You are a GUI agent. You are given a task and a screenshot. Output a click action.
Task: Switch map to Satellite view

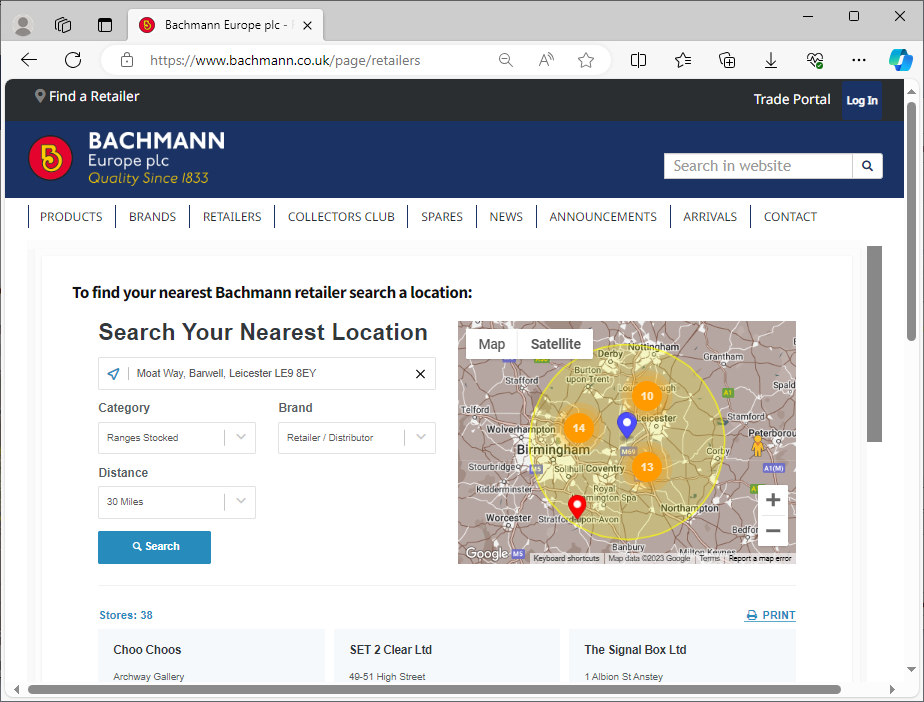point(555,344)
